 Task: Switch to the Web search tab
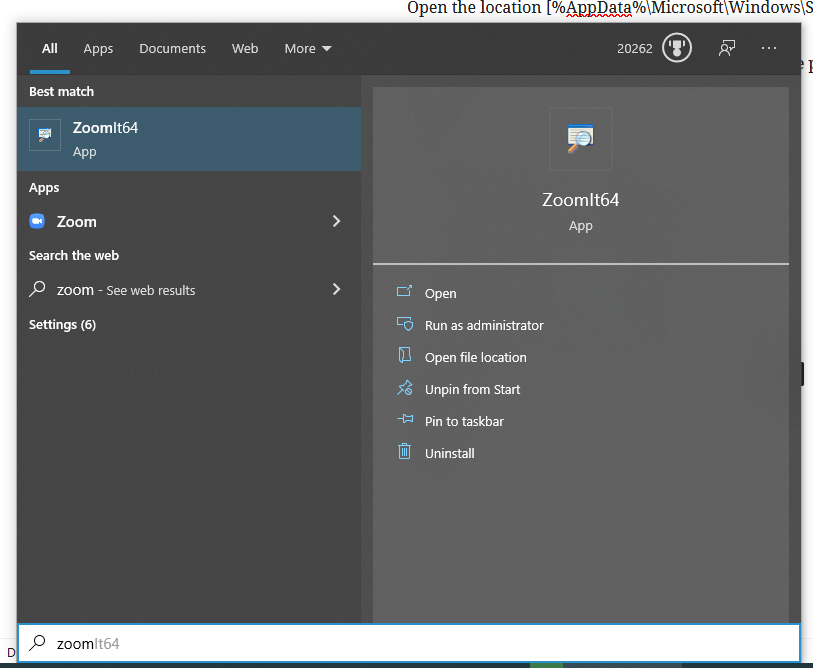(x=244, y=48)
